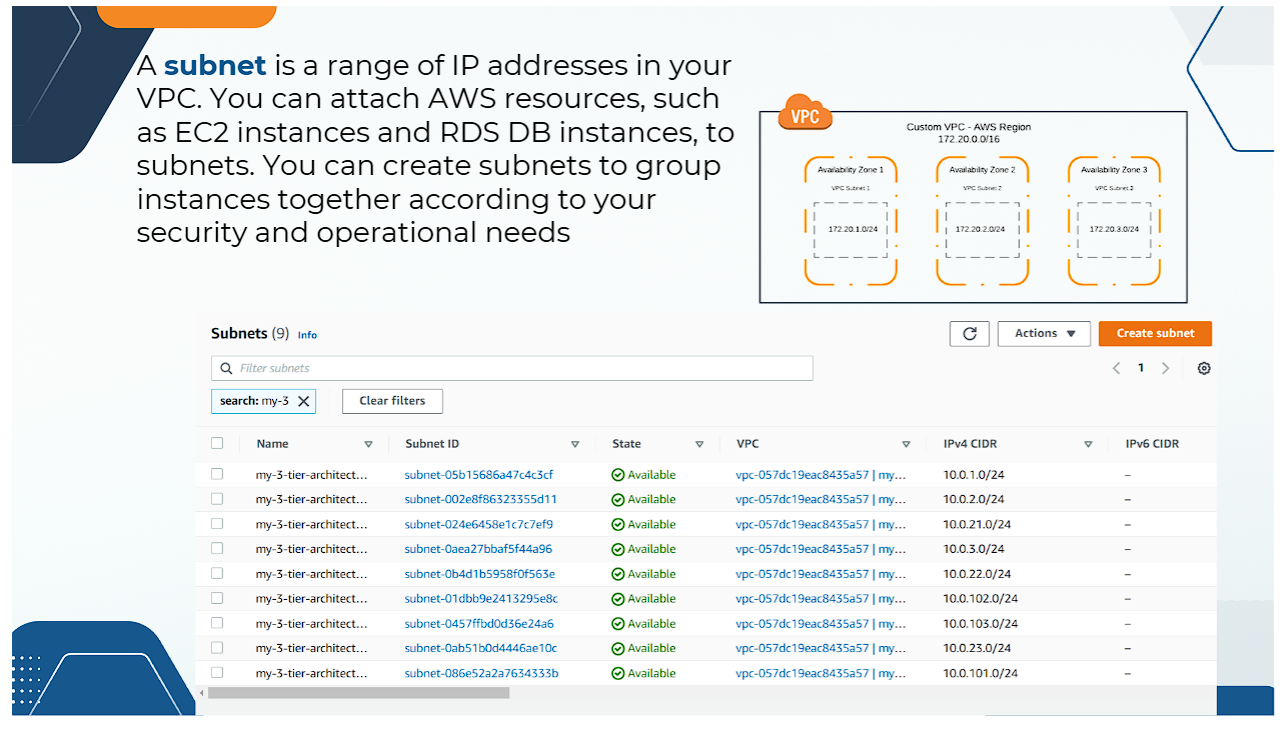Click the 'Subnets (9)' table heading
This screenshot has width=1287, height=734.
pos(250,334)
